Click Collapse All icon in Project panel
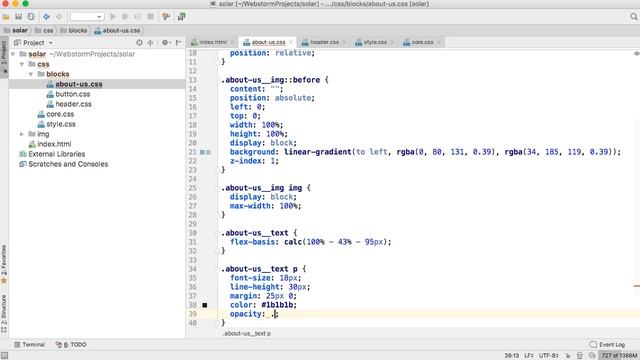 (151, 42)
